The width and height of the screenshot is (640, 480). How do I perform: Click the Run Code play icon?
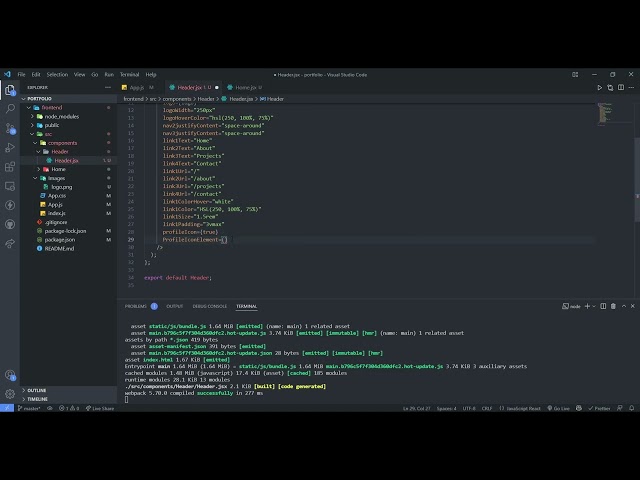(599, 87)
